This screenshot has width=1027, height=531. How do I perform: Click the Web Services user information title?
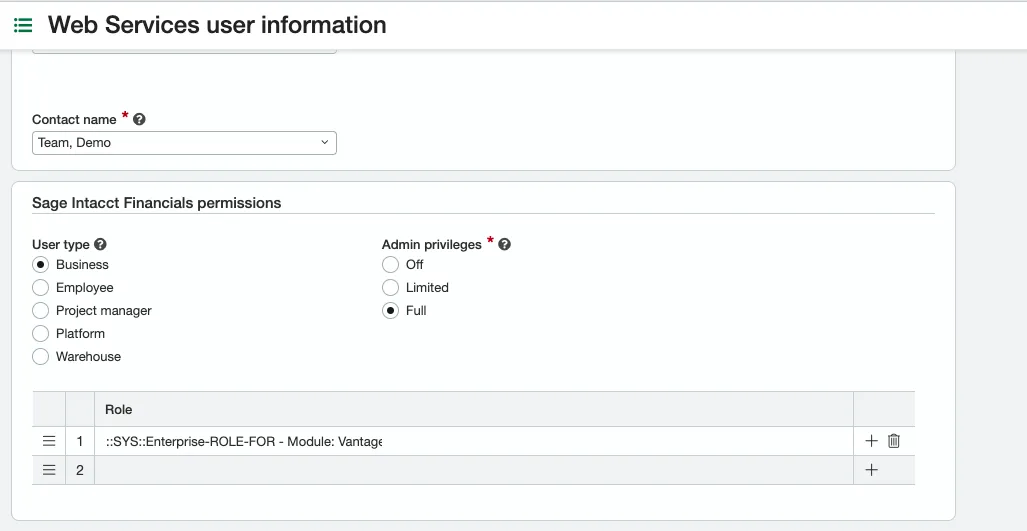[217, 25]
